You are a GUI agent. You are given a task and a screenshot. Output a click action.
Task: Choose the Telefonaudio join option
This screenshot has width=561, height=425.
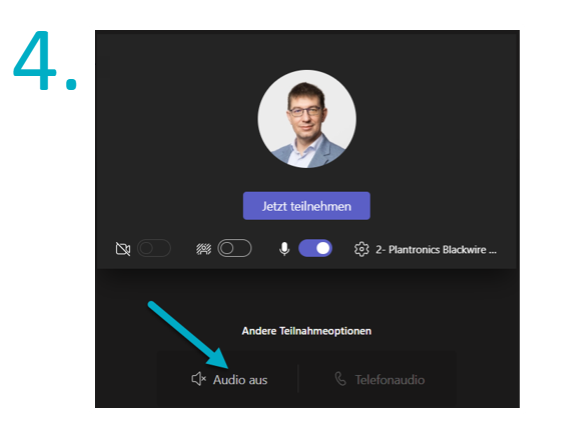379,379
